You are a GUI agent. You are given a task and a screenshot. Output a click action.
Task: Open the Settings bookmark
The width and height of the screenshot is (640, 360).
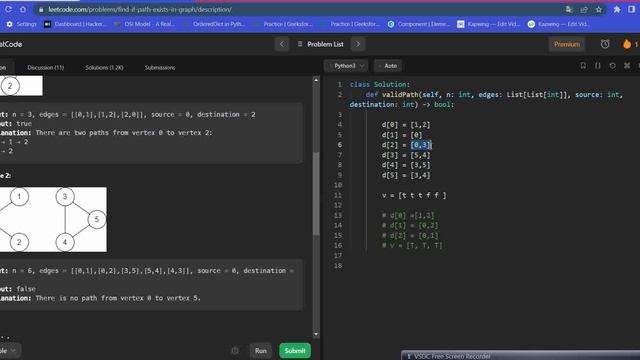coord(22,24)
